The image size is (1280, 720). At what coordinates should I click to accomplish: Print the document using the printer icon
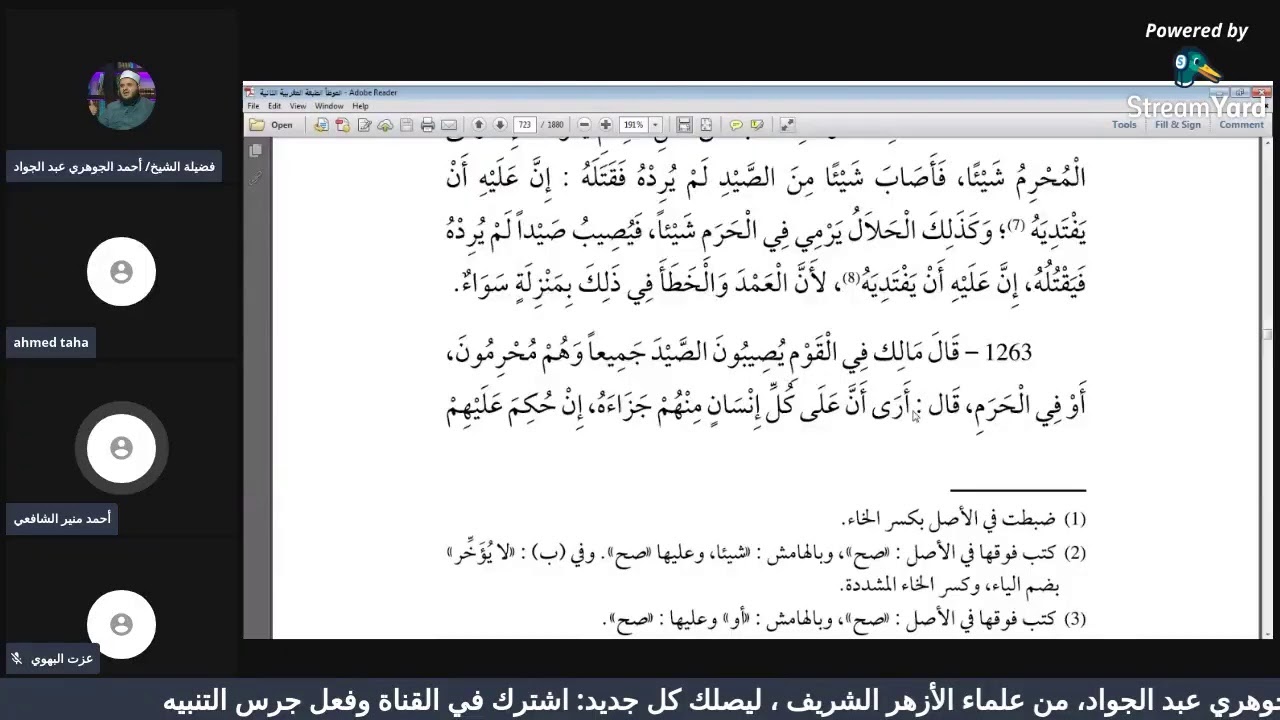(x=428, y=125)
